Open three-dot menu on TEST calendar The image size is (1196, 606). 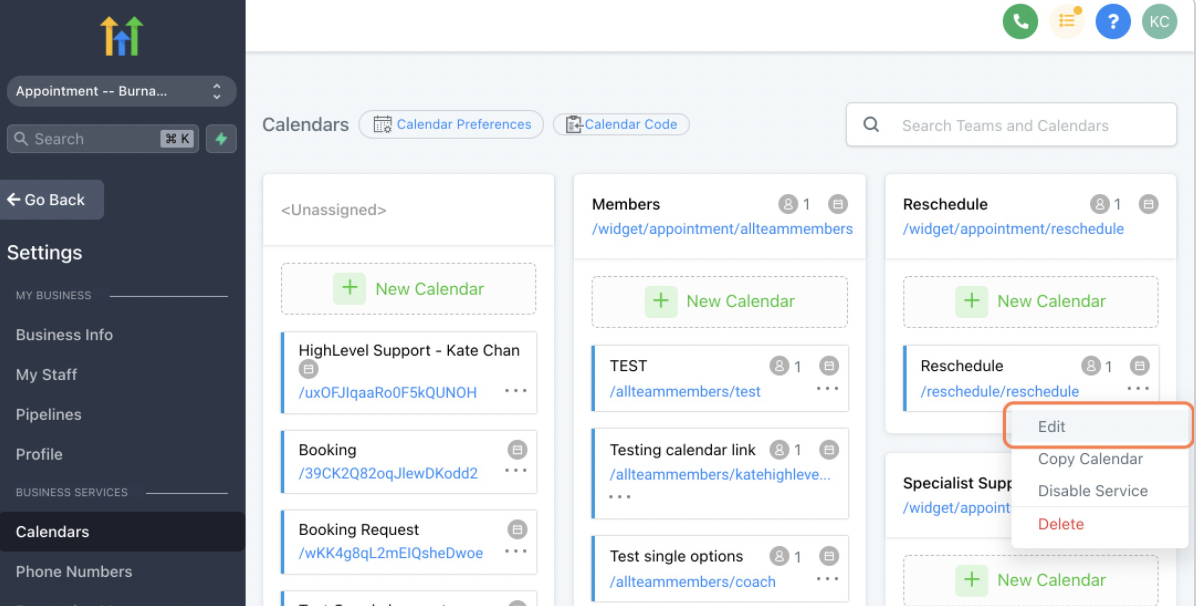click(827, 388)
